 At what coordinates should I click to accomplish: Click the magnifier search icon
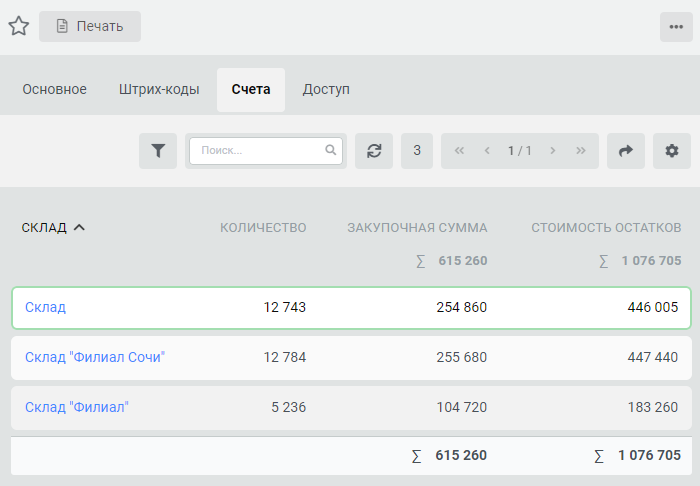330,150
